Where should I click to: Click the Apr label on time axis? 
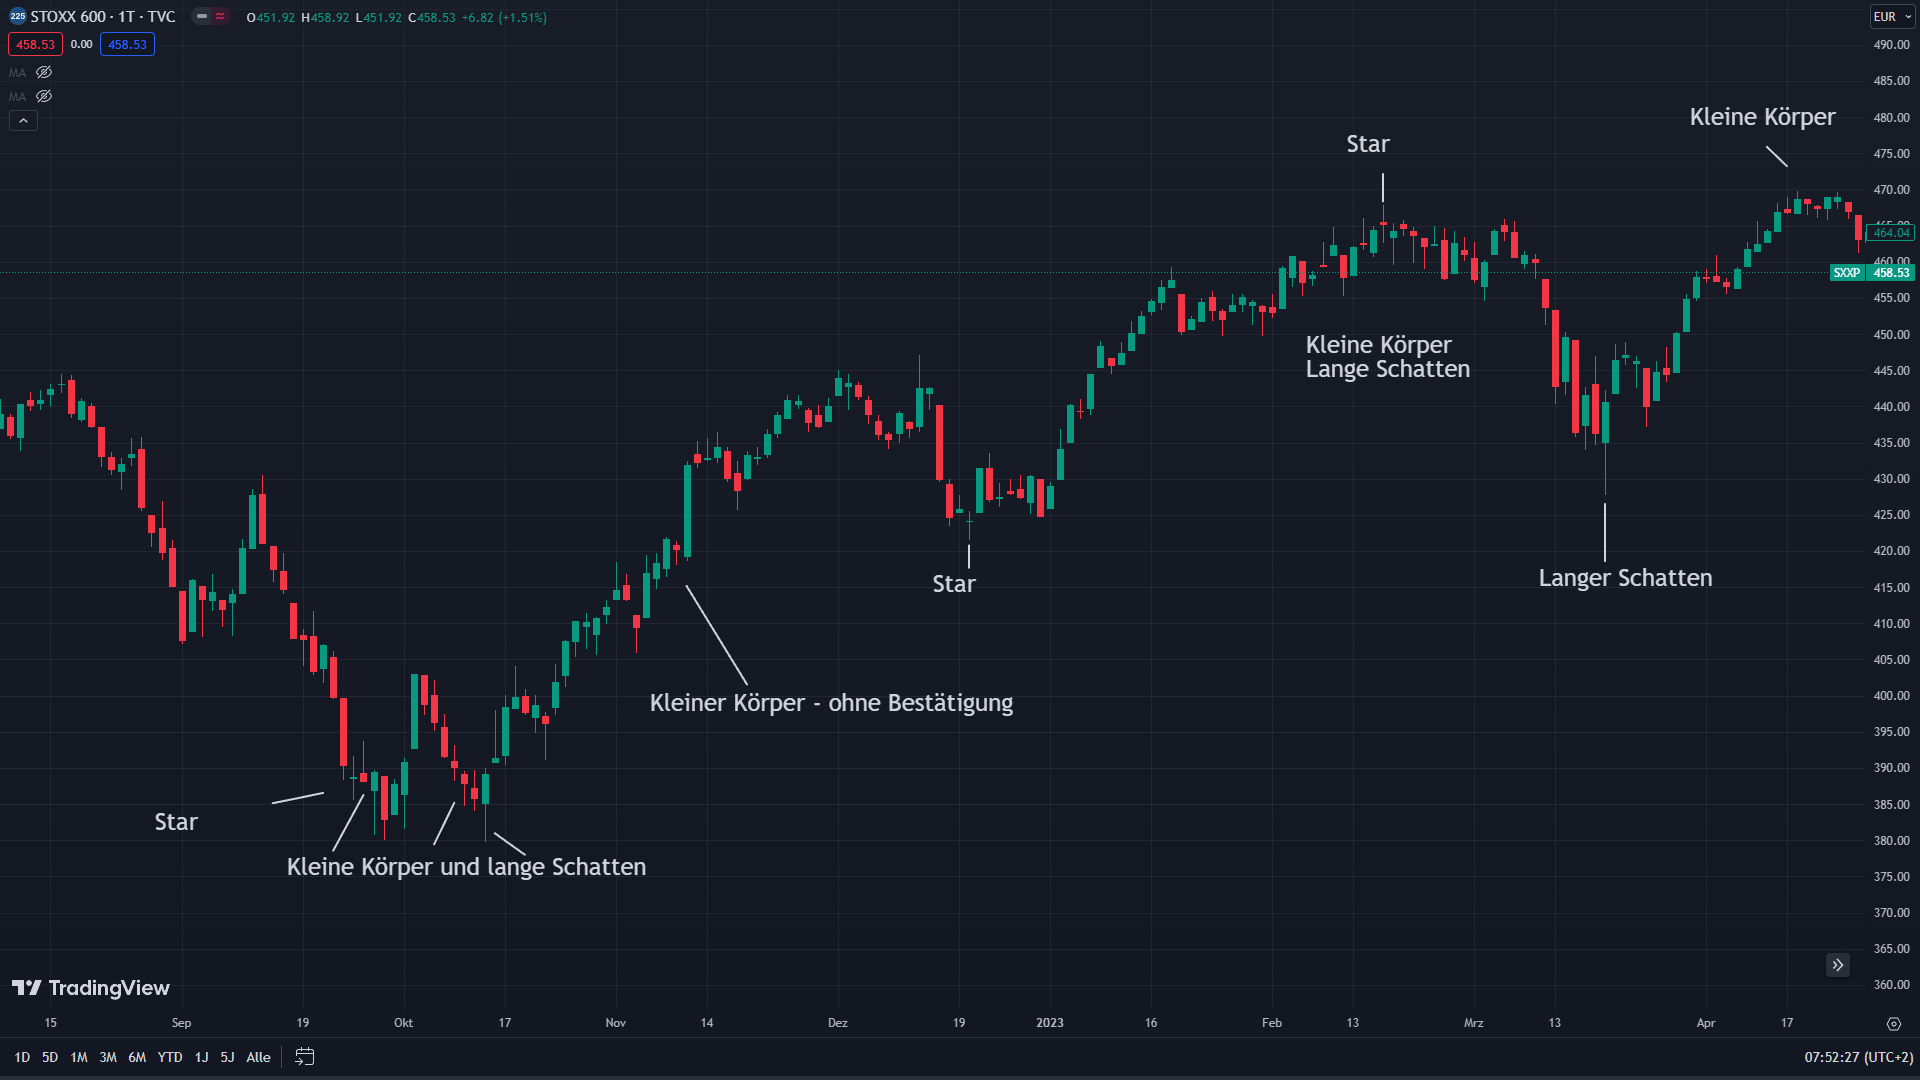(1706, 1023)
